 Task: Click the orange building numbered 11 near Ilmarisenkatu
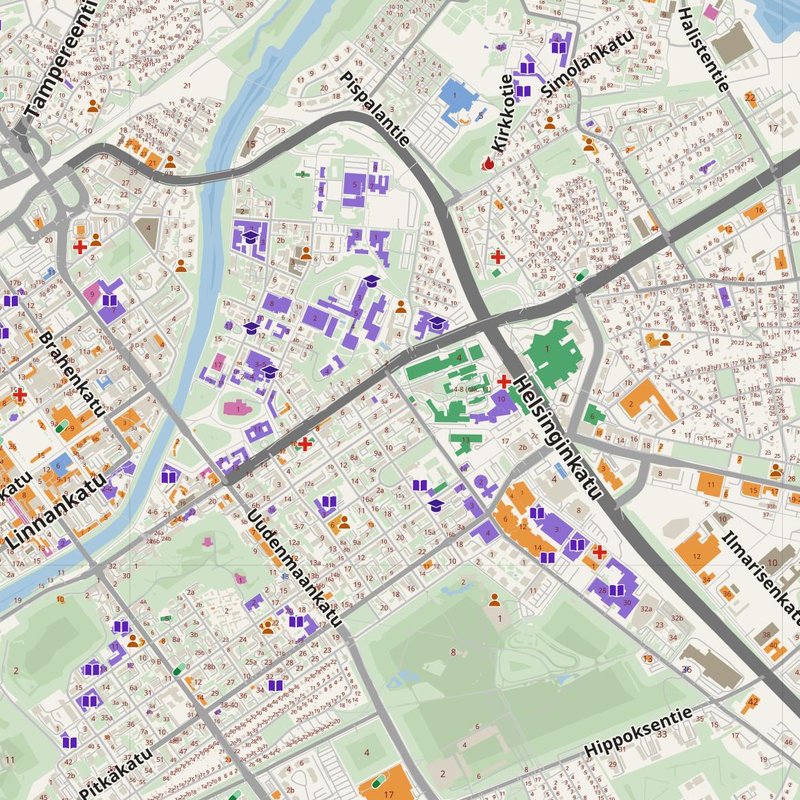(711, 483)
